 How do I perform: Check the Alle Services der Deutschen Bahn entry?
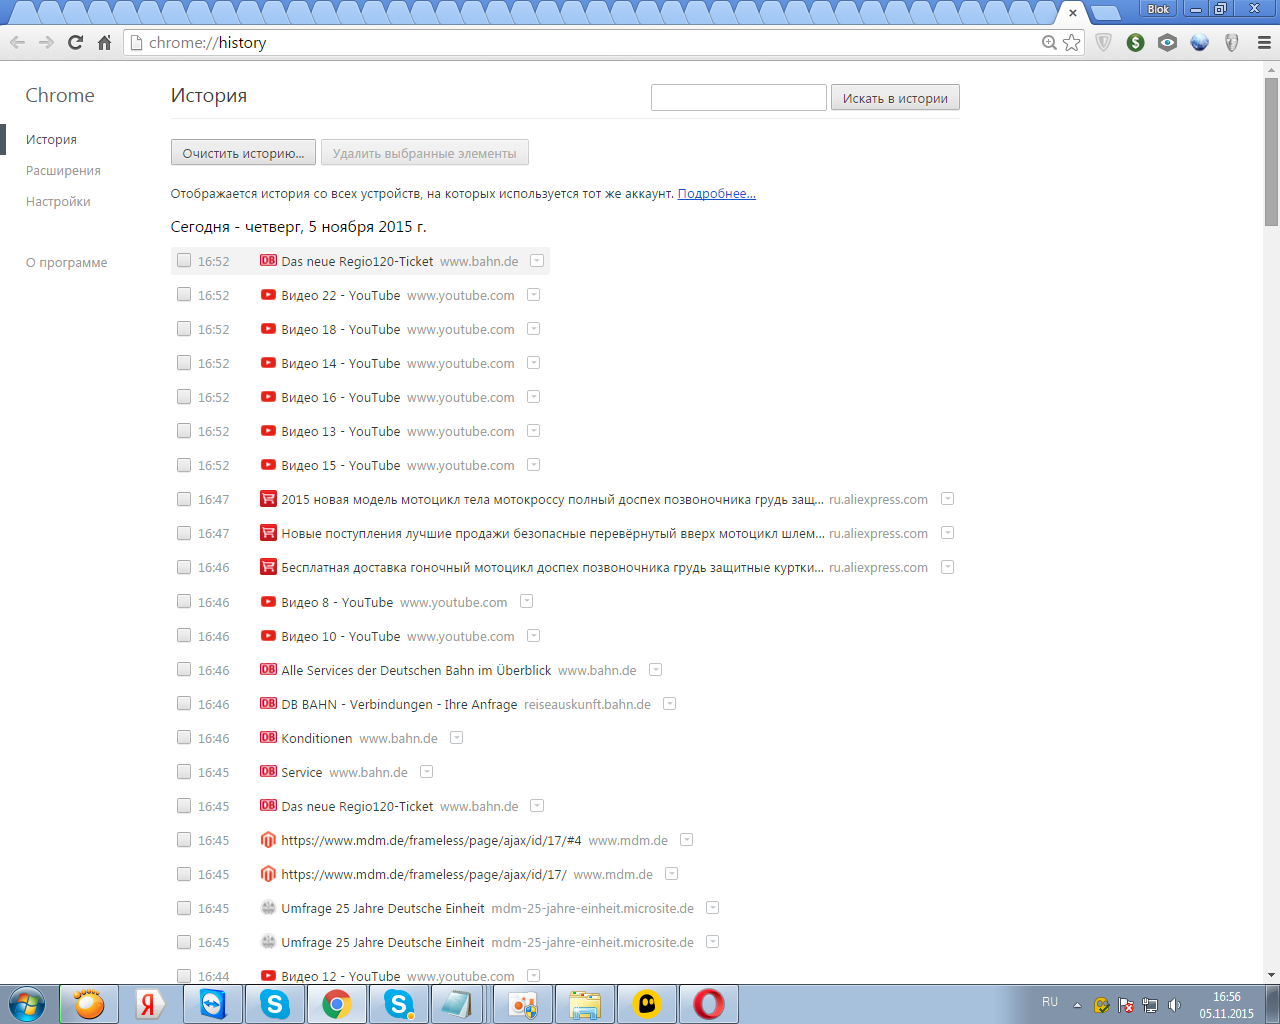(184, 669)
